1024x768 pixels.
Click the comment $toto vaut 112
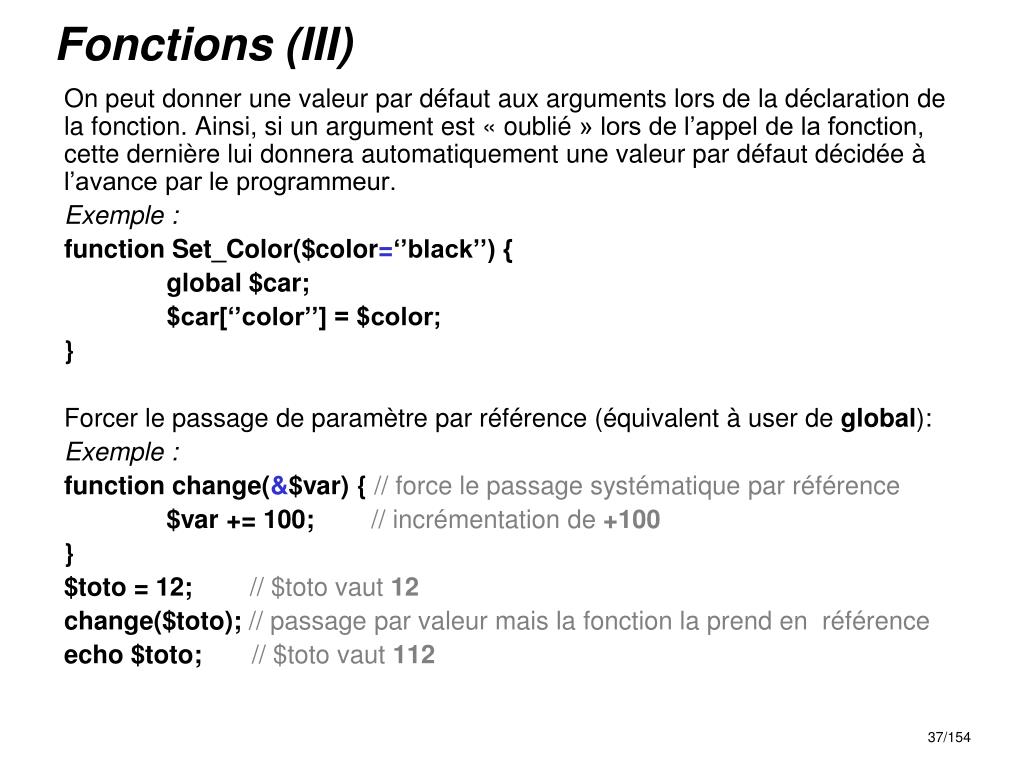click(343, 655)
